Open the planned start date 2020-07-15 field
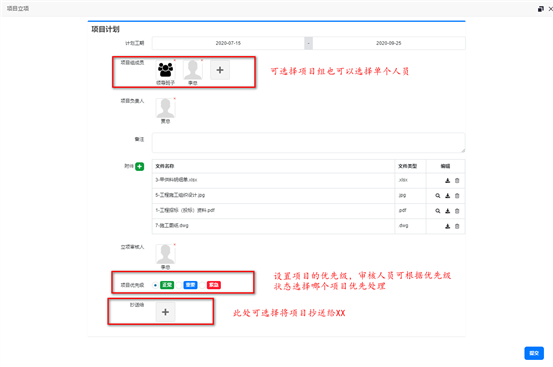The height and width of the screenshot is (367, 553). (x=228, y=43)
